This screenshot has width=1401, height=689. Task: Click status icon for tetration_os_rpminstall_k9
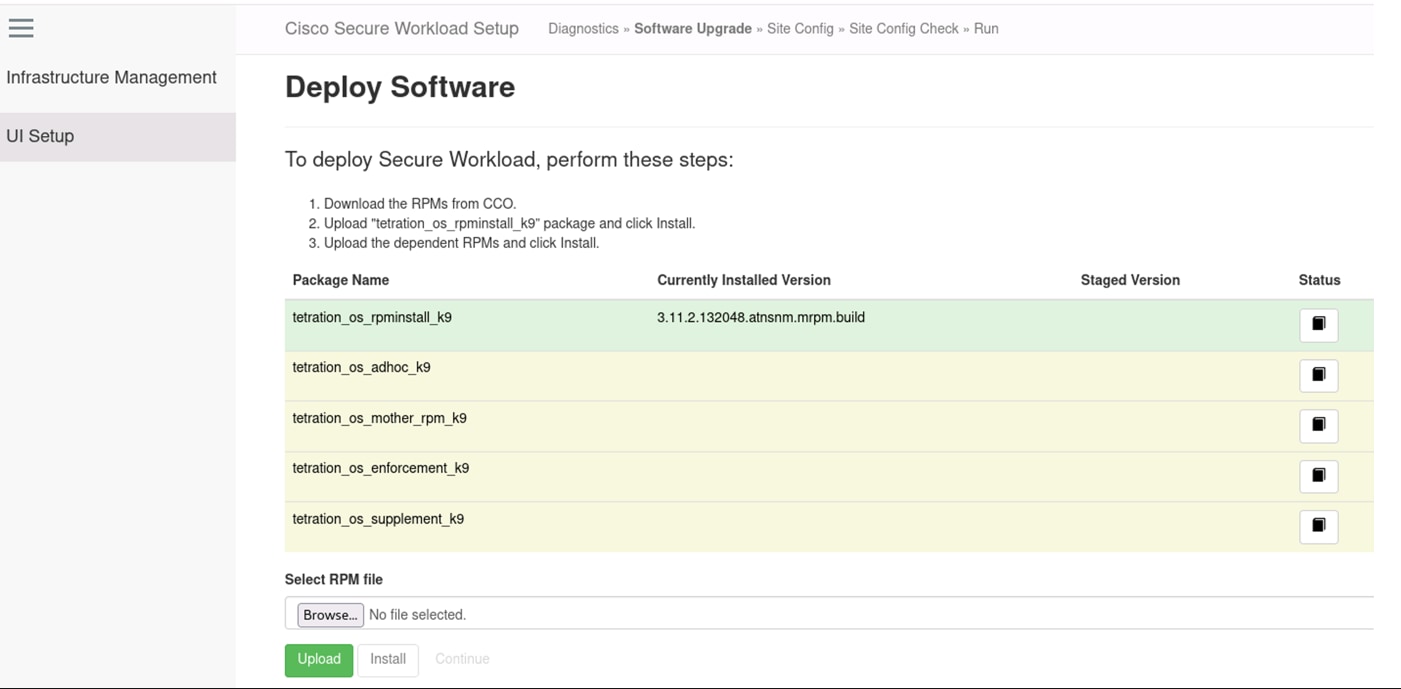pos(1318,325)
